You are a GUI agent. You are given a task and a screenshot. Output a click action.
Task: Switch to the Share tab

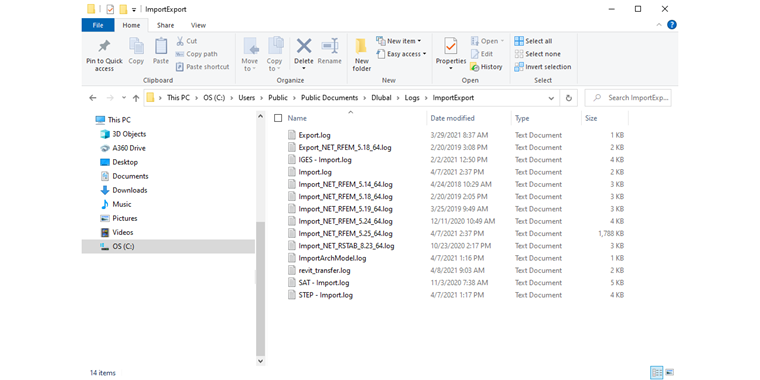point(166,25)
